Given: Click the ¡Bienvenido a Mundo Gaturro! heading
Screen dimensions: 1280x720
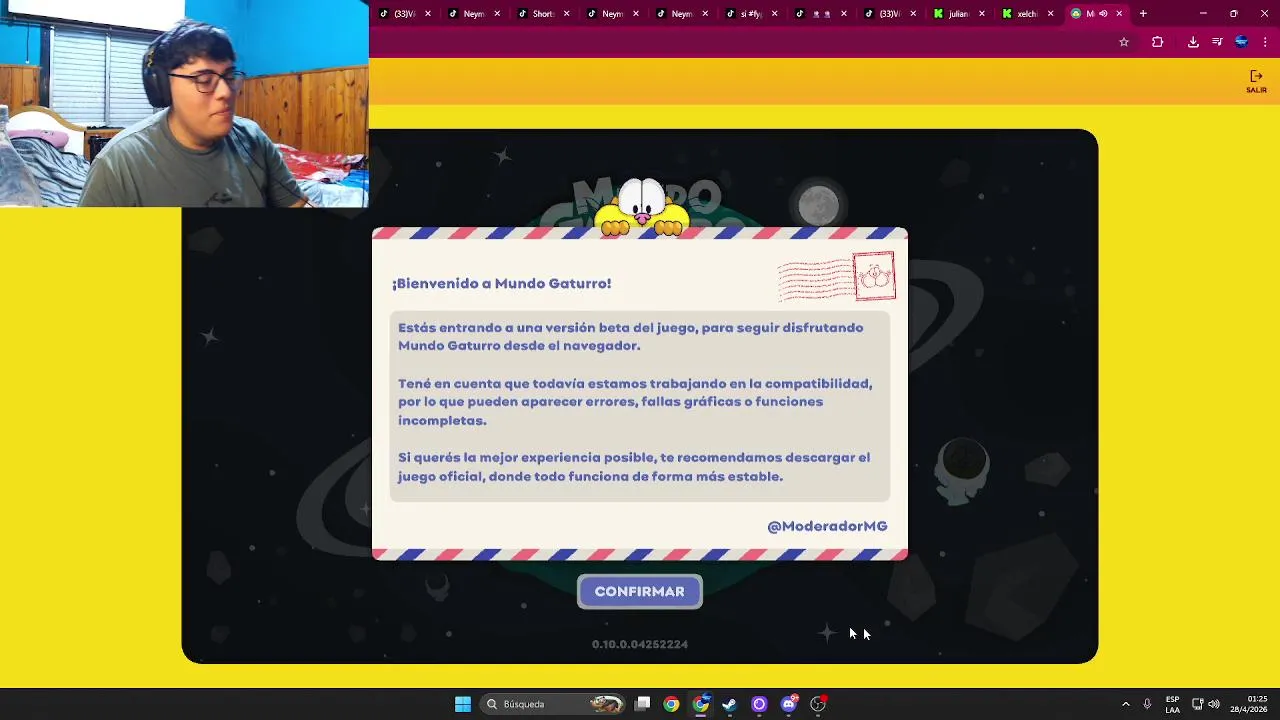Looking at the screenshot, I should click(501, 283).
